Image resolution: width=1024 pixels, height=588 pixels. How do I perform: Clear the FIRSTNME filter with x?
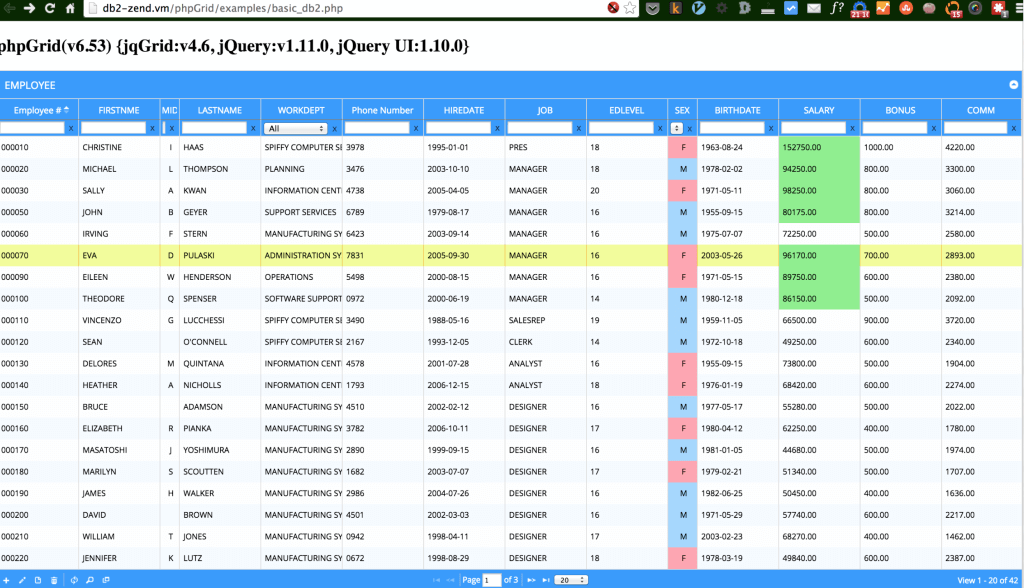click(x=152, y=129)
